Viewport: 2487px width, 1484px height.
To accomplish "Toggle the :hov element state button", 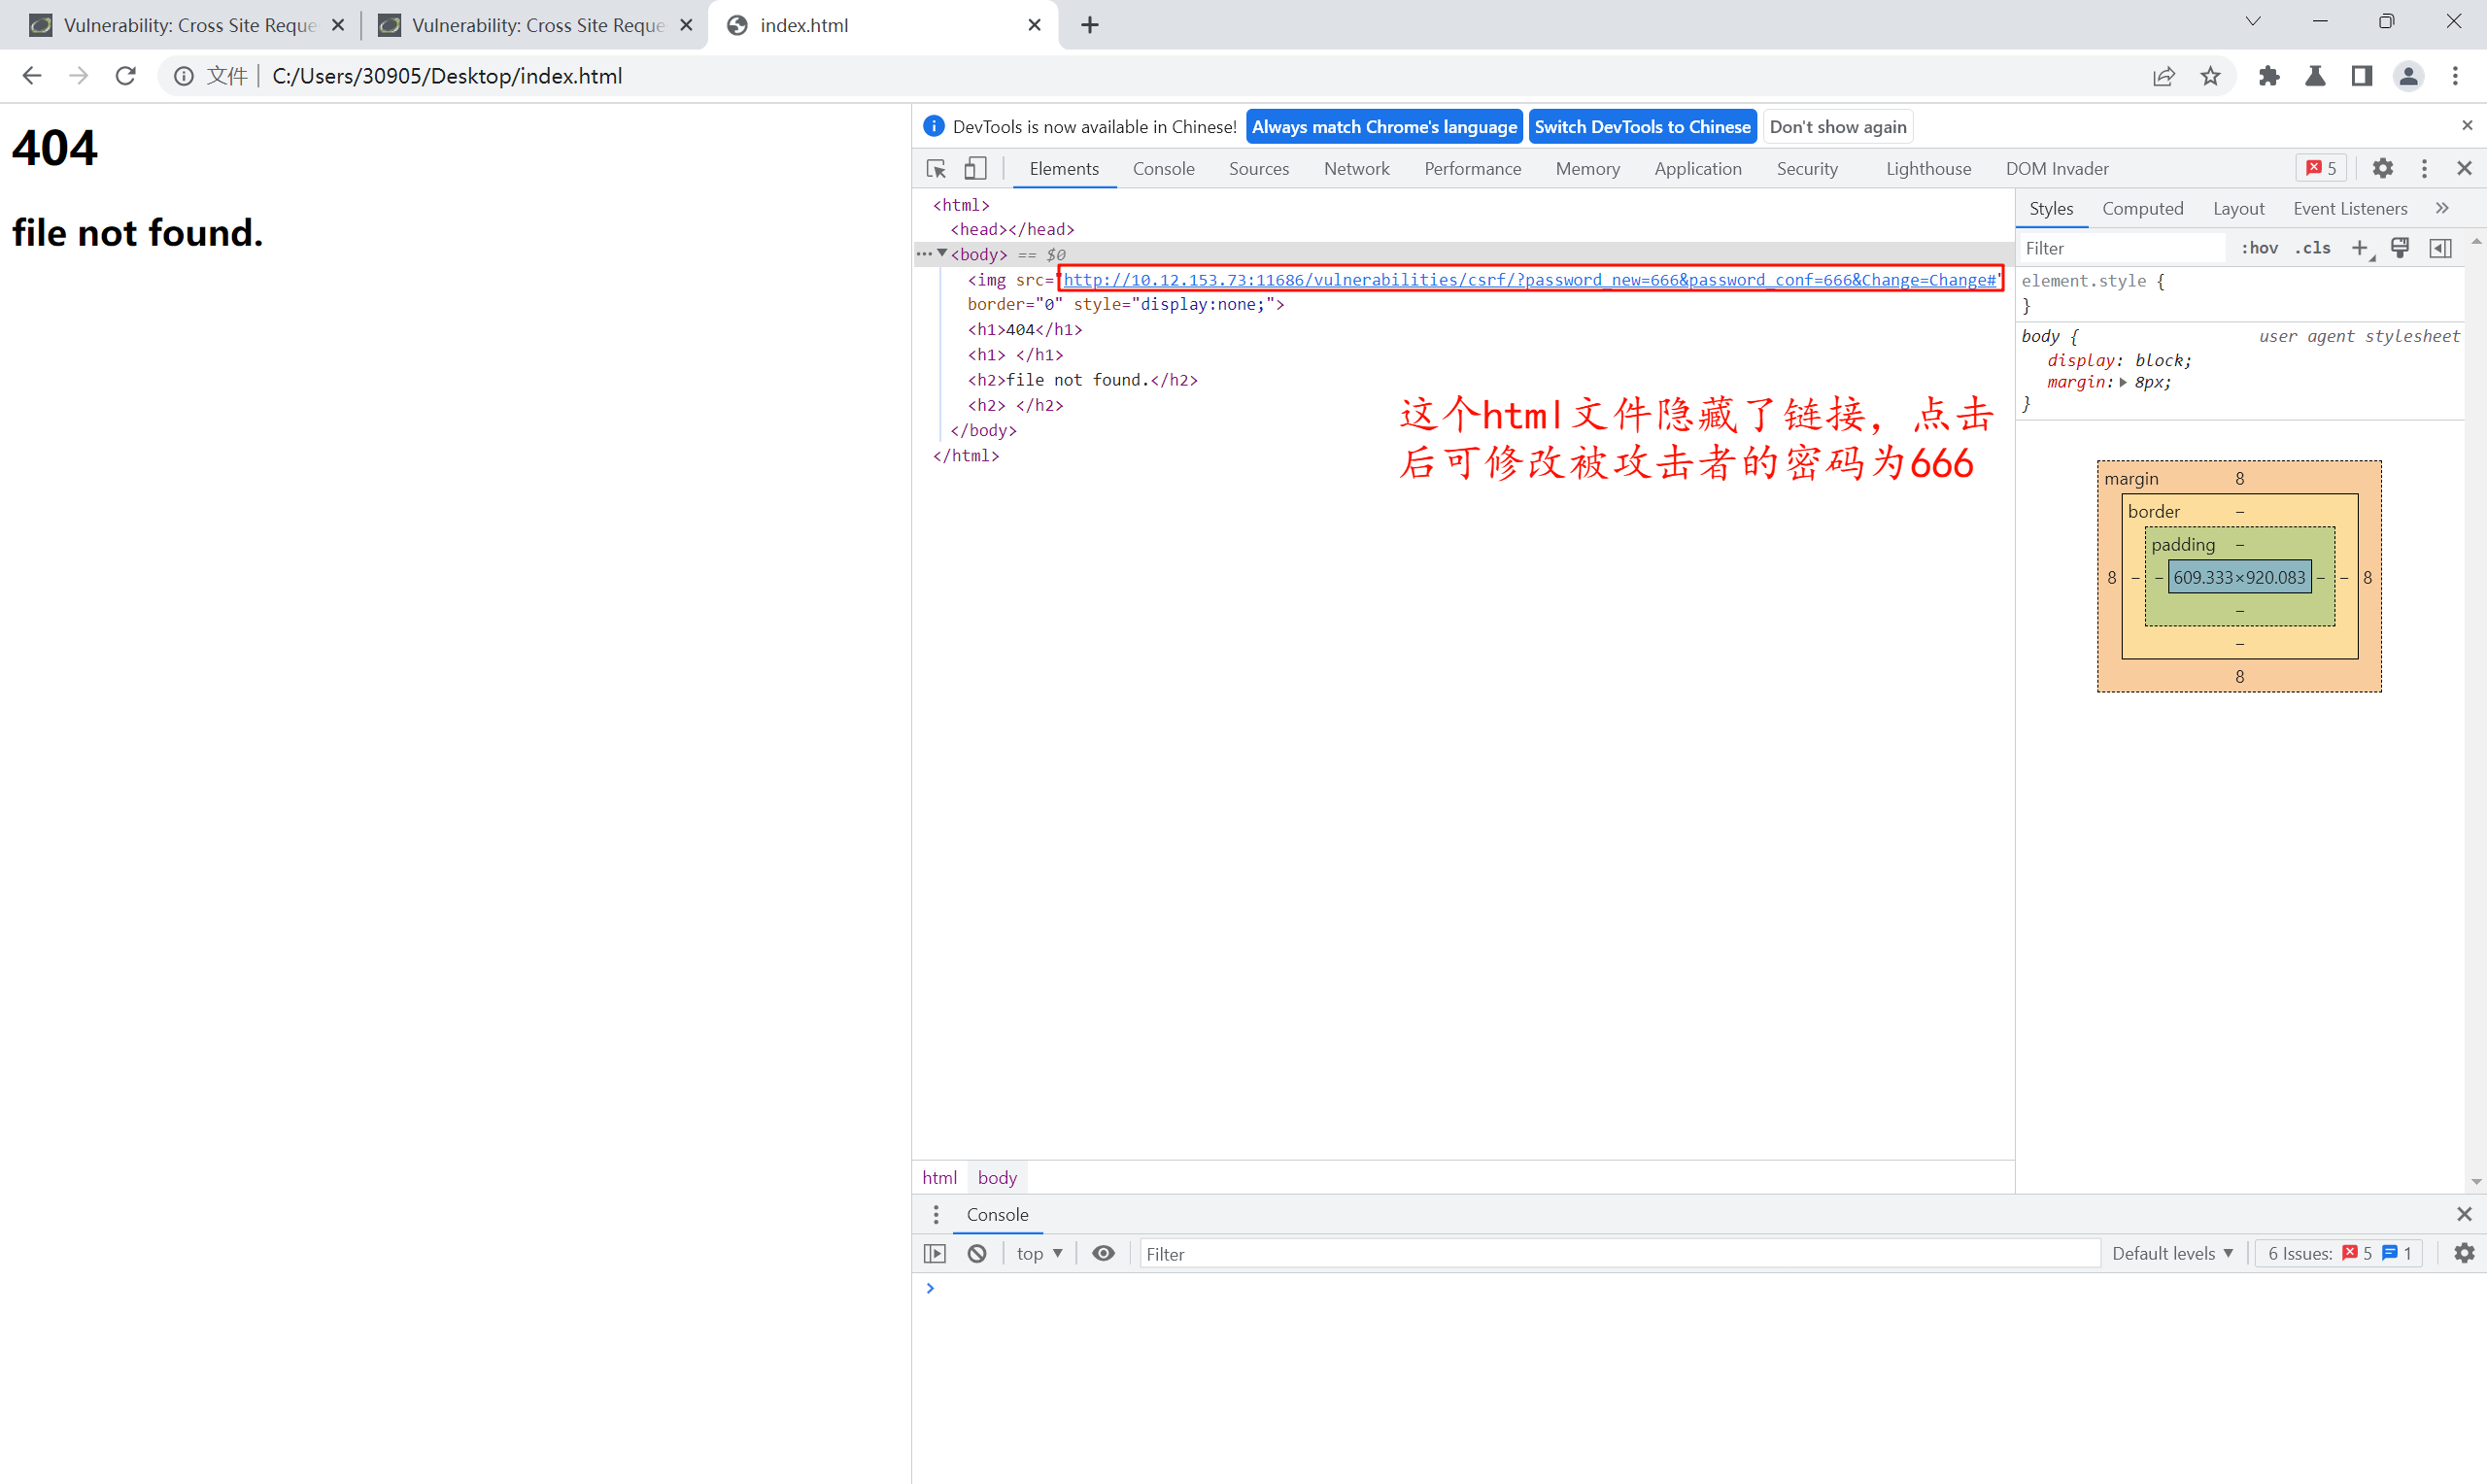I will (2259, 248).
